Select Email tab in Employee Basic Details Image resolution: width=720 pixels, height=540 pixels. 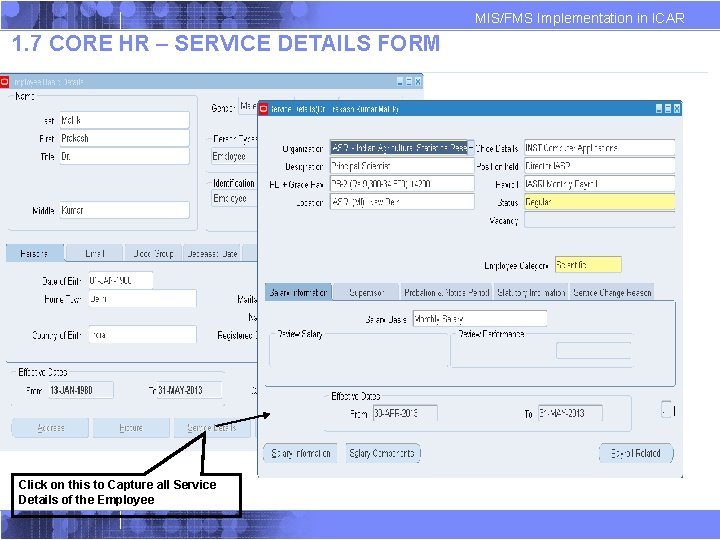pos(95,253)
